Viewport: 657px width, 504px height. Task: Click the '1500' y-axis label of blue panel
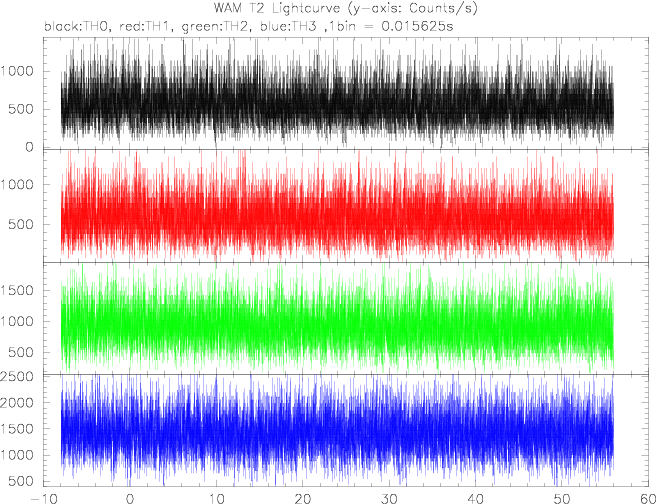click(x=17, y=429)
